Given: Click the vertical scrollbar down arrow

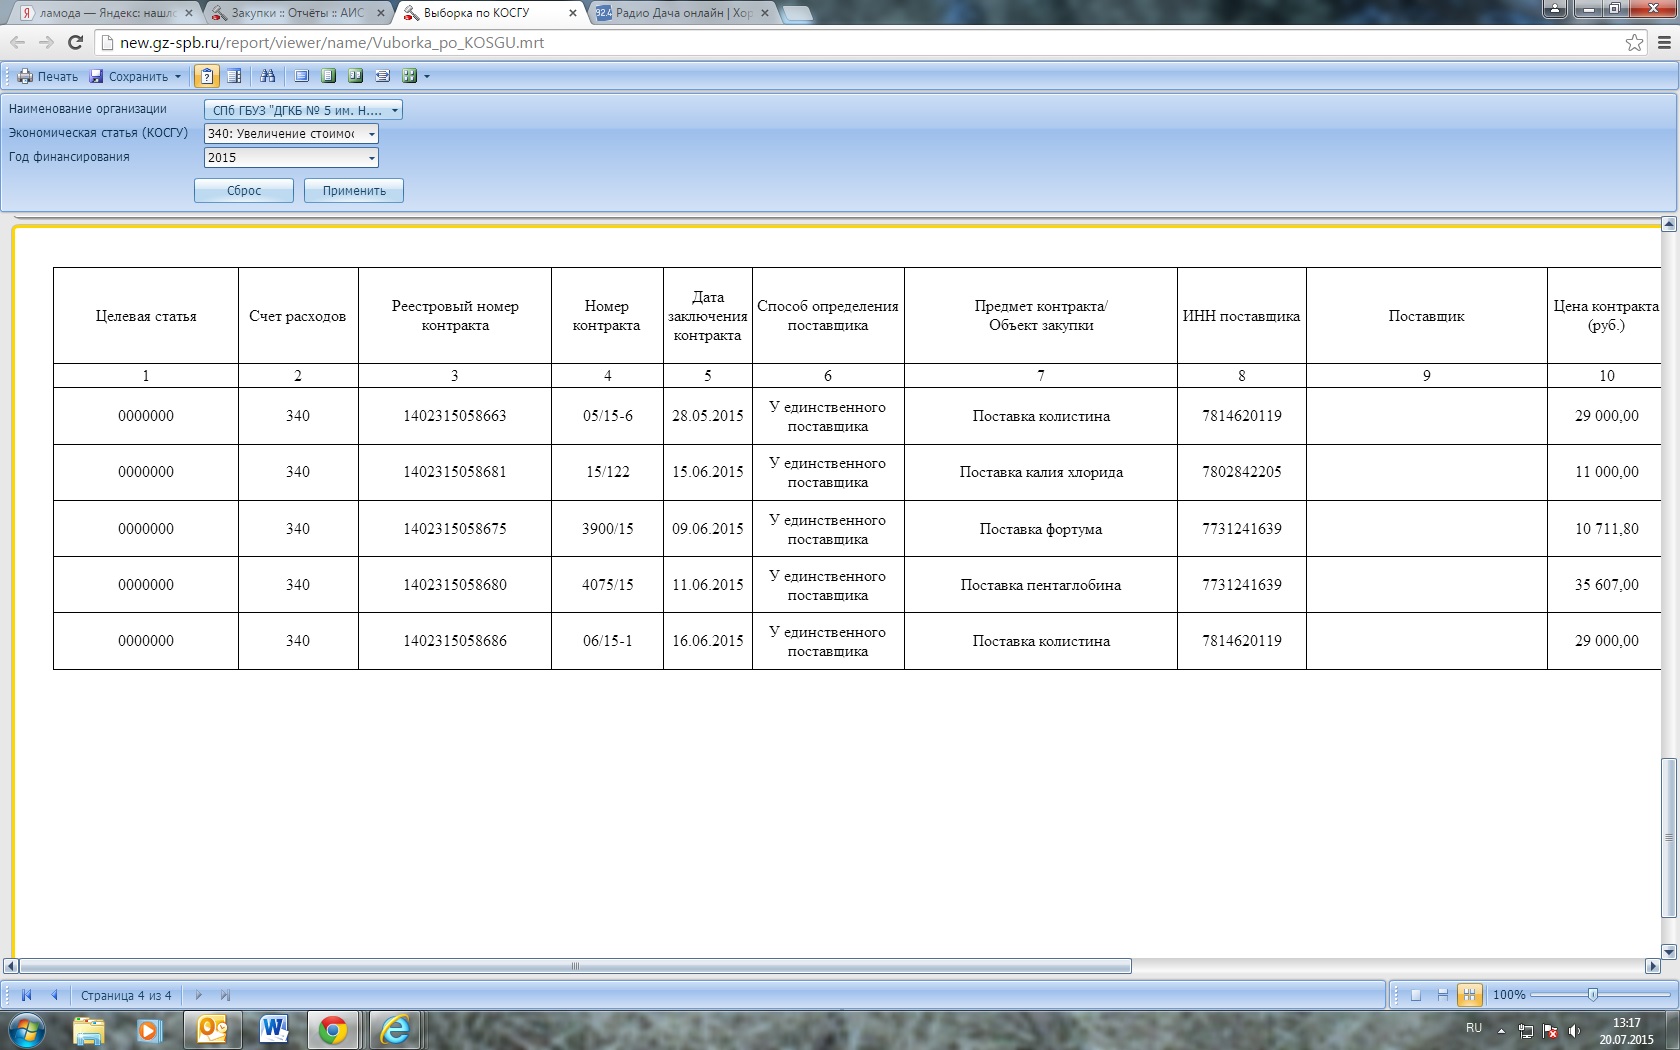Looking at the screenshot, I should click(x=1668, y=951).
